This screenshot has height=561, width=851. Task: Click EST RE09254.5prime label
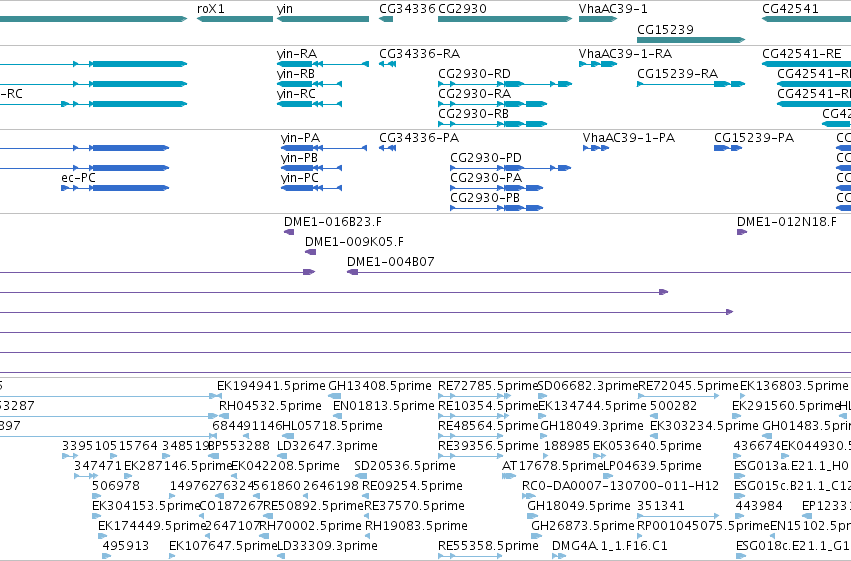point(412,486)
